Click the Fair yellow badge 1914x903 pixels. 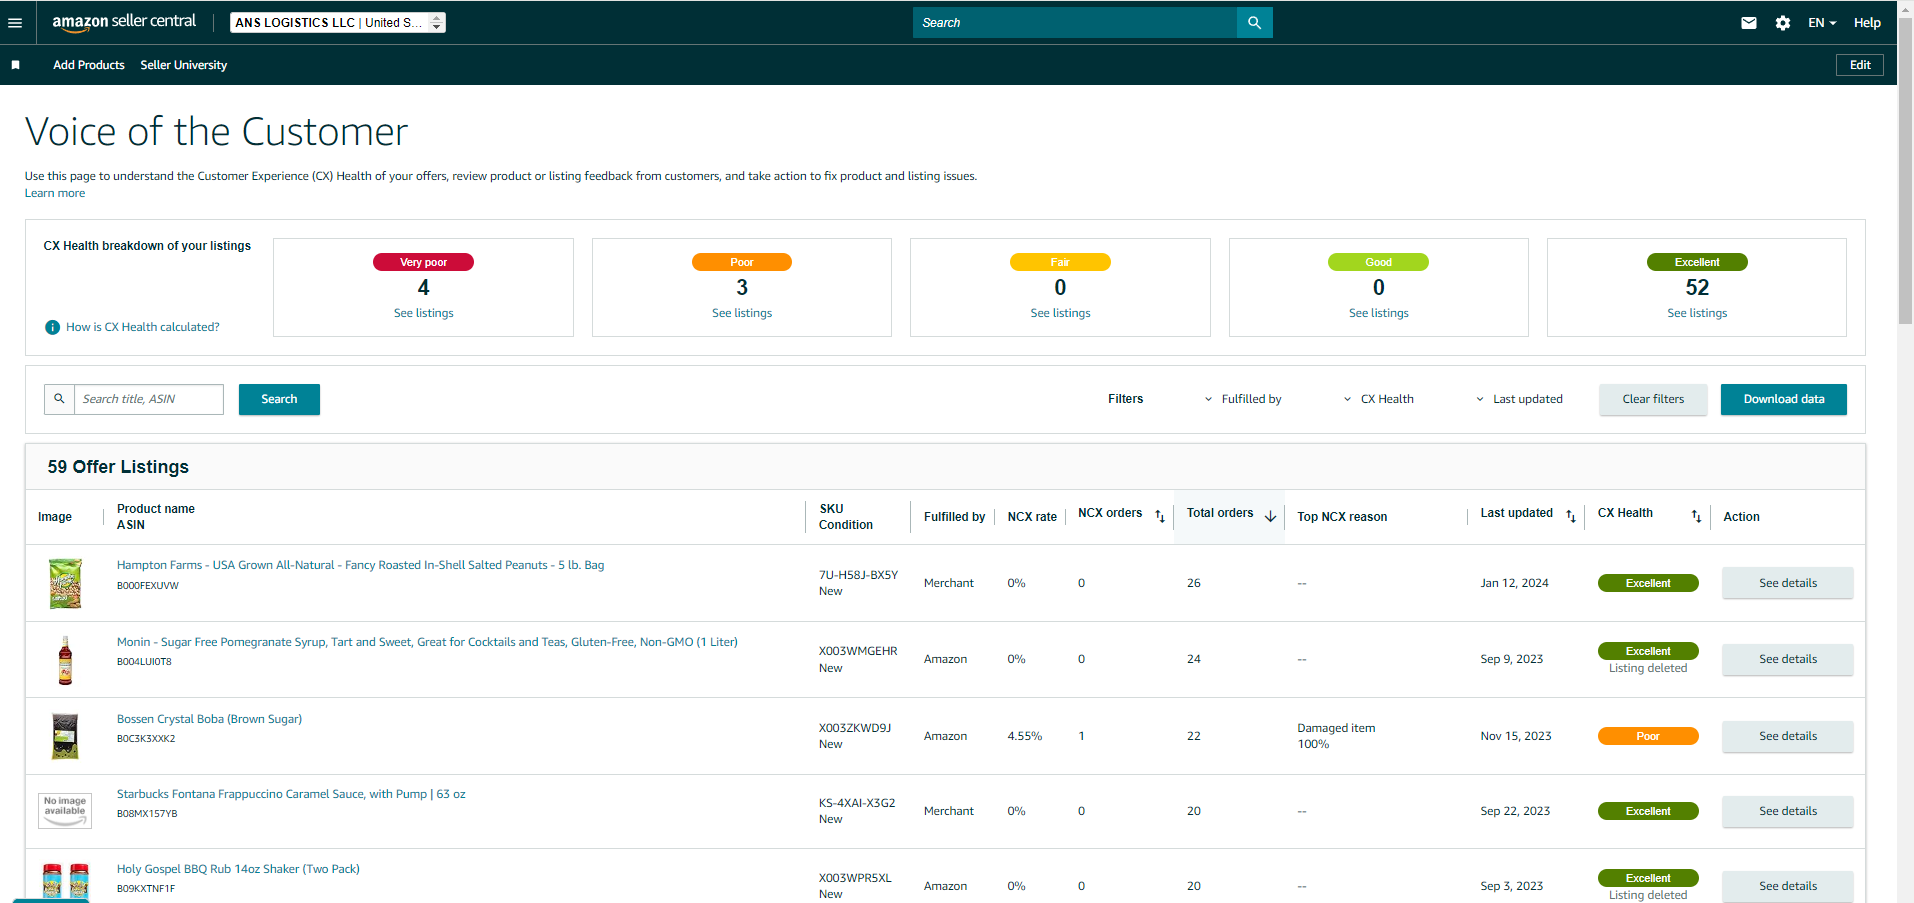tap(1060, 262)
